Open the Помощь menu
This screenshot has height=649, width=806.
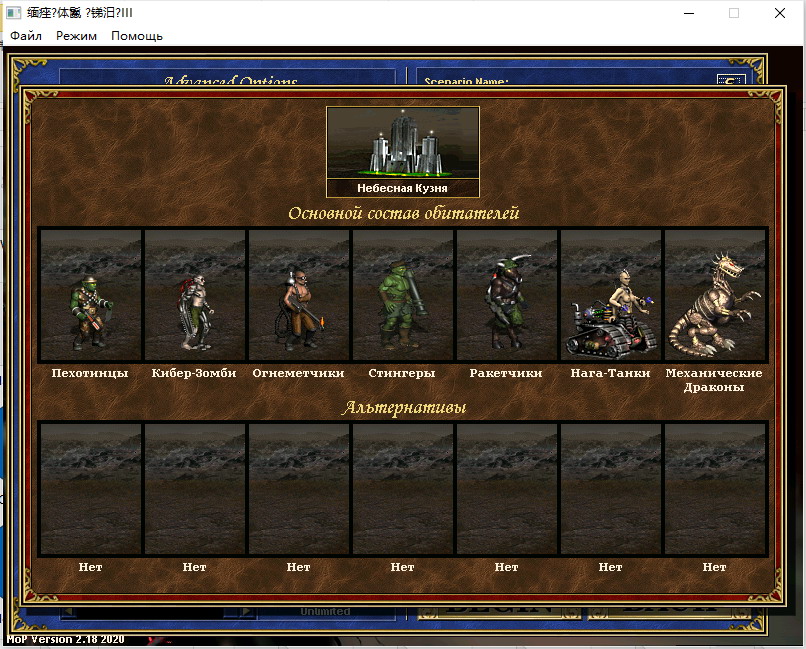(x=137, y=36)
